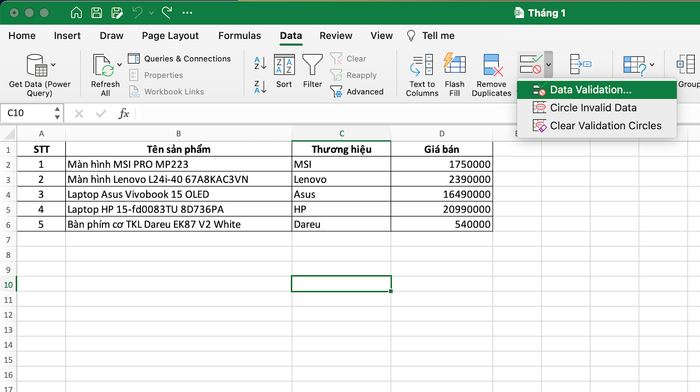Click the Refresh All icon
This screenshot has width=700, height=392.
103,65
